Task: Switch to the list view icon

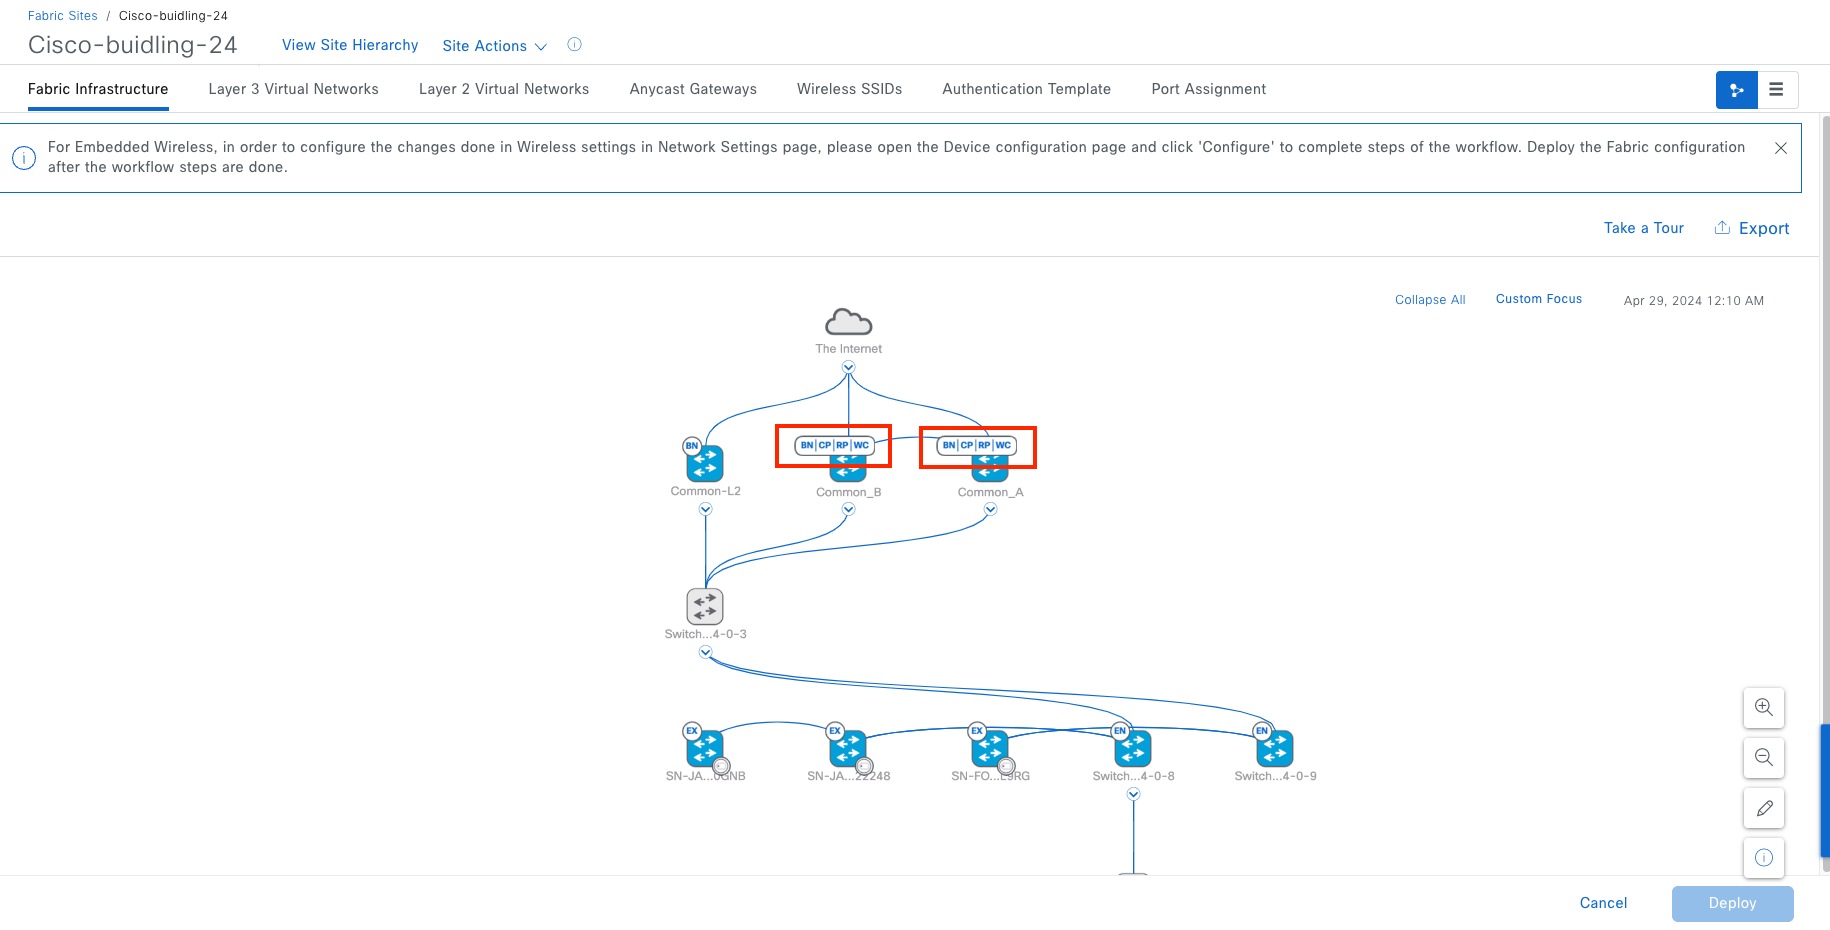Action: tap(1777, 89)
